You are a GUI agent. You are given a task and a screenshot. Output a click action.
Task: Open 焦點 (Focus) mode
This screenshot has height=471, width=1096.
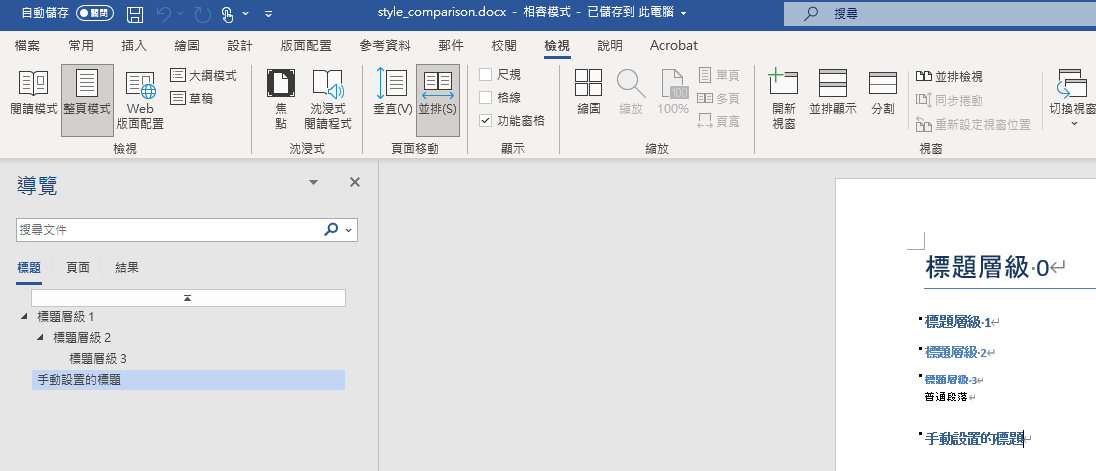point(281,100)
